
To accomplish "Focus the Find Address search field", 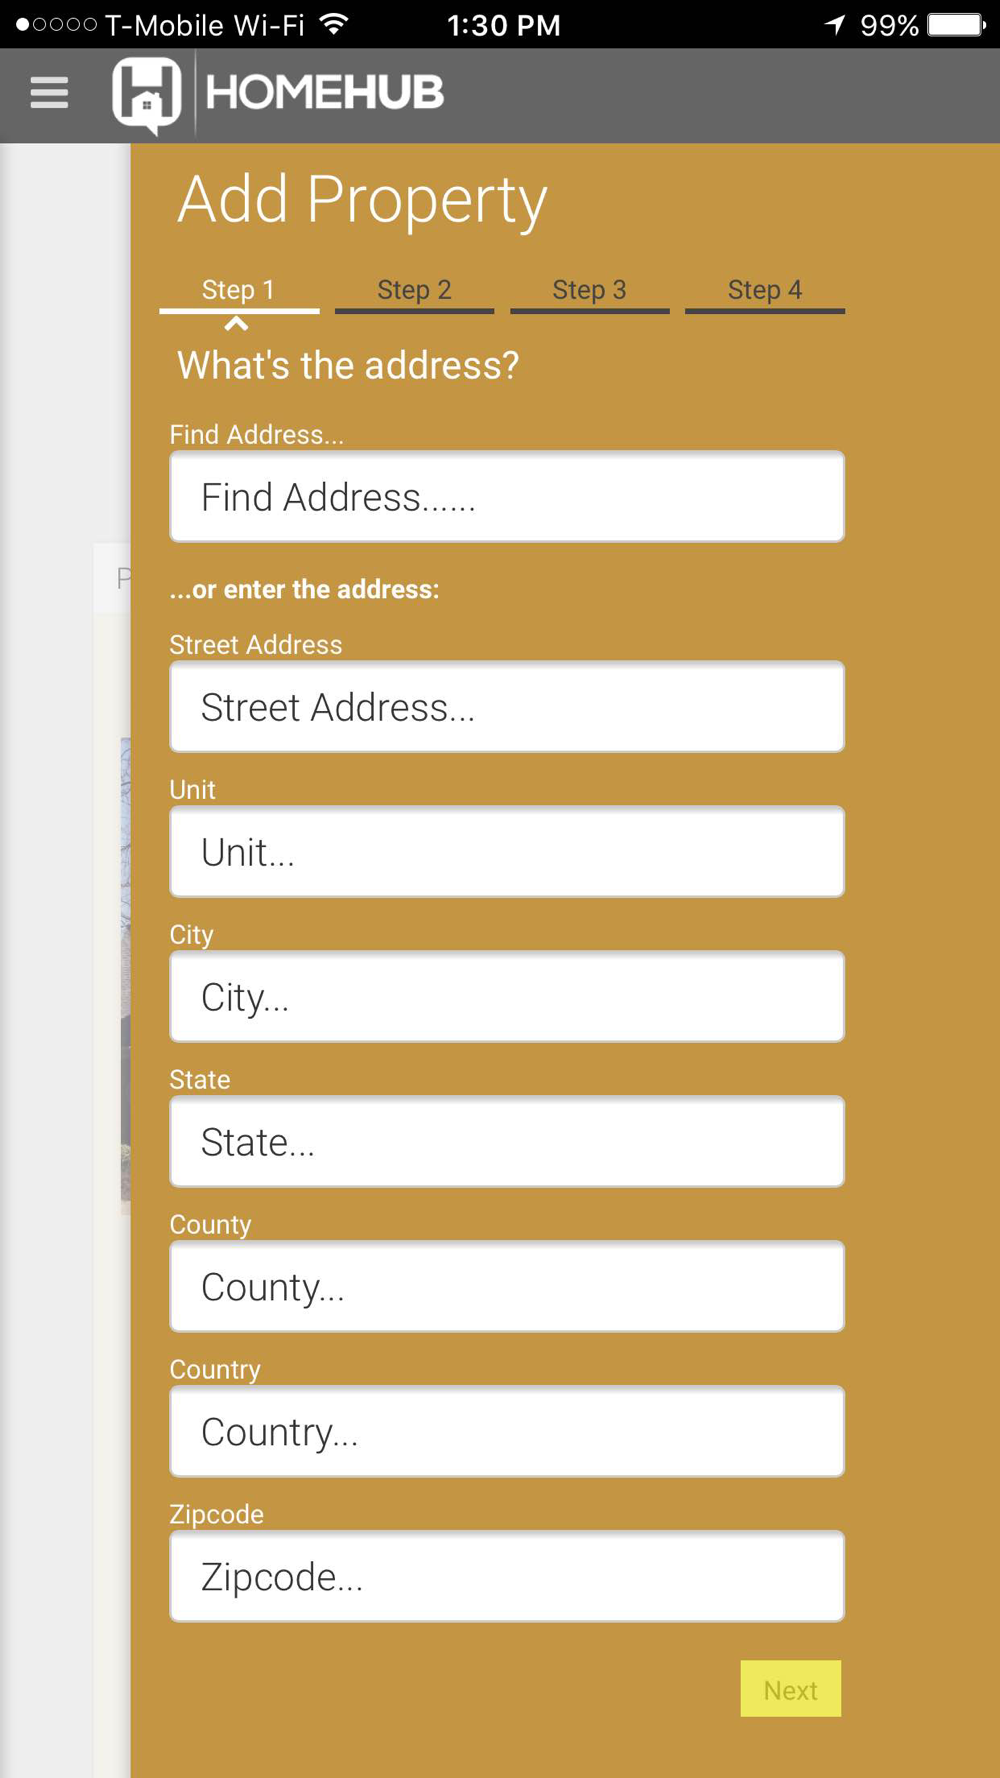I will point(507,497).
